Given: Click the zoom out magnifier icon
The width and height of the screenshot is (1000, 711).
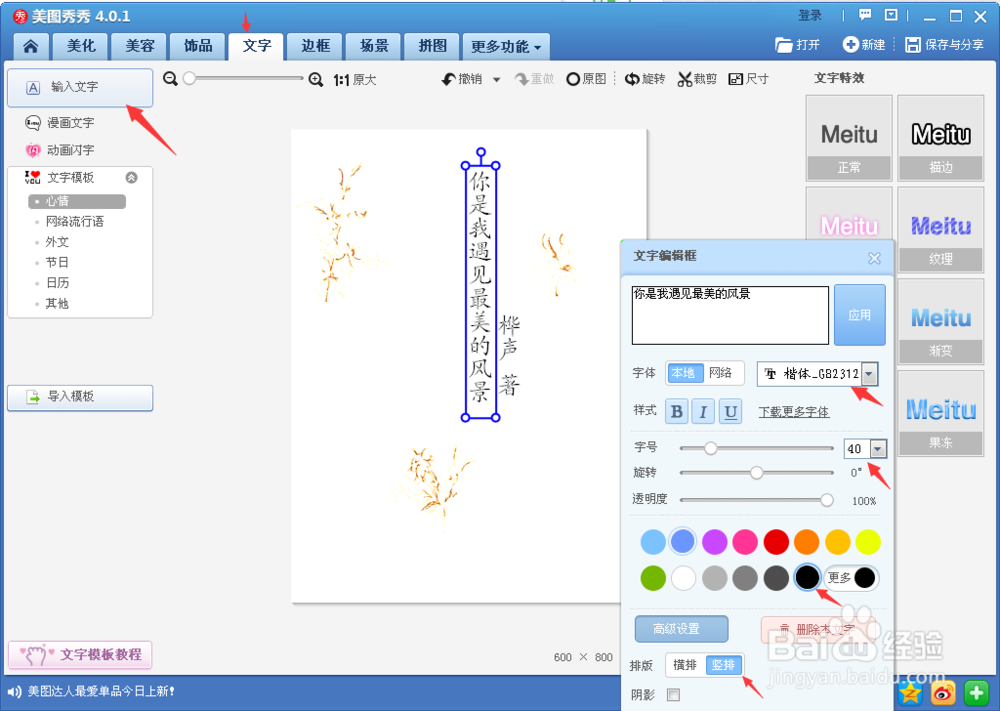Looking at the screenshot, I should (x=170, y=79).
